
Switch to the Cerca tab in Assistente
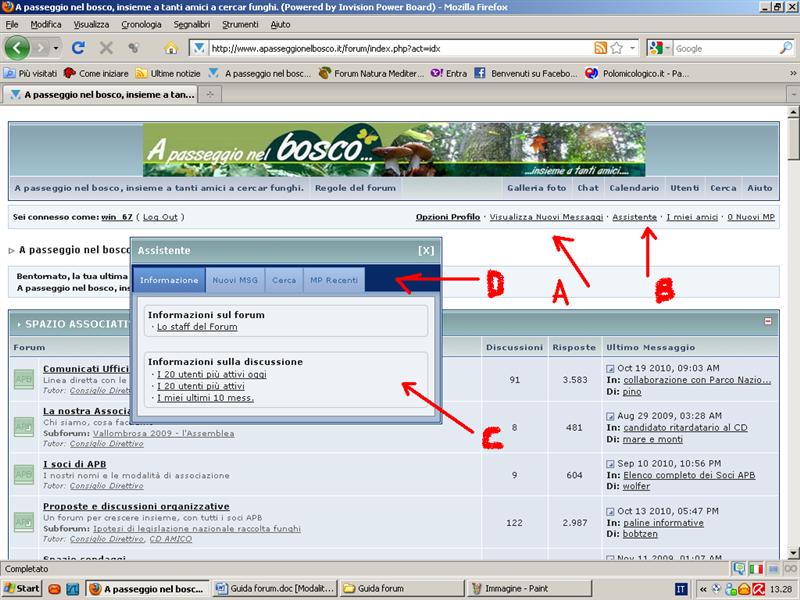click(x=284, y=280)
